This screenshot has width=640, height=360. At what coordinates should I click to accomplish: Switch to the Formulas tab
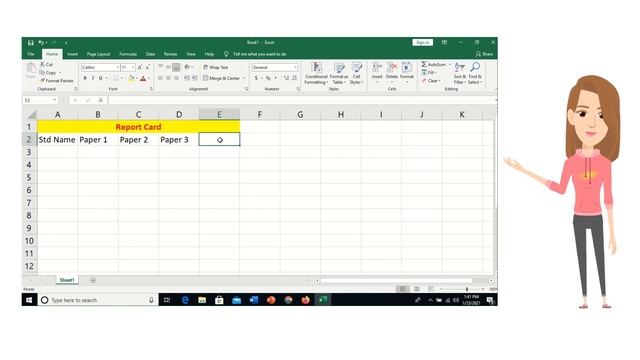pos(128,54)
